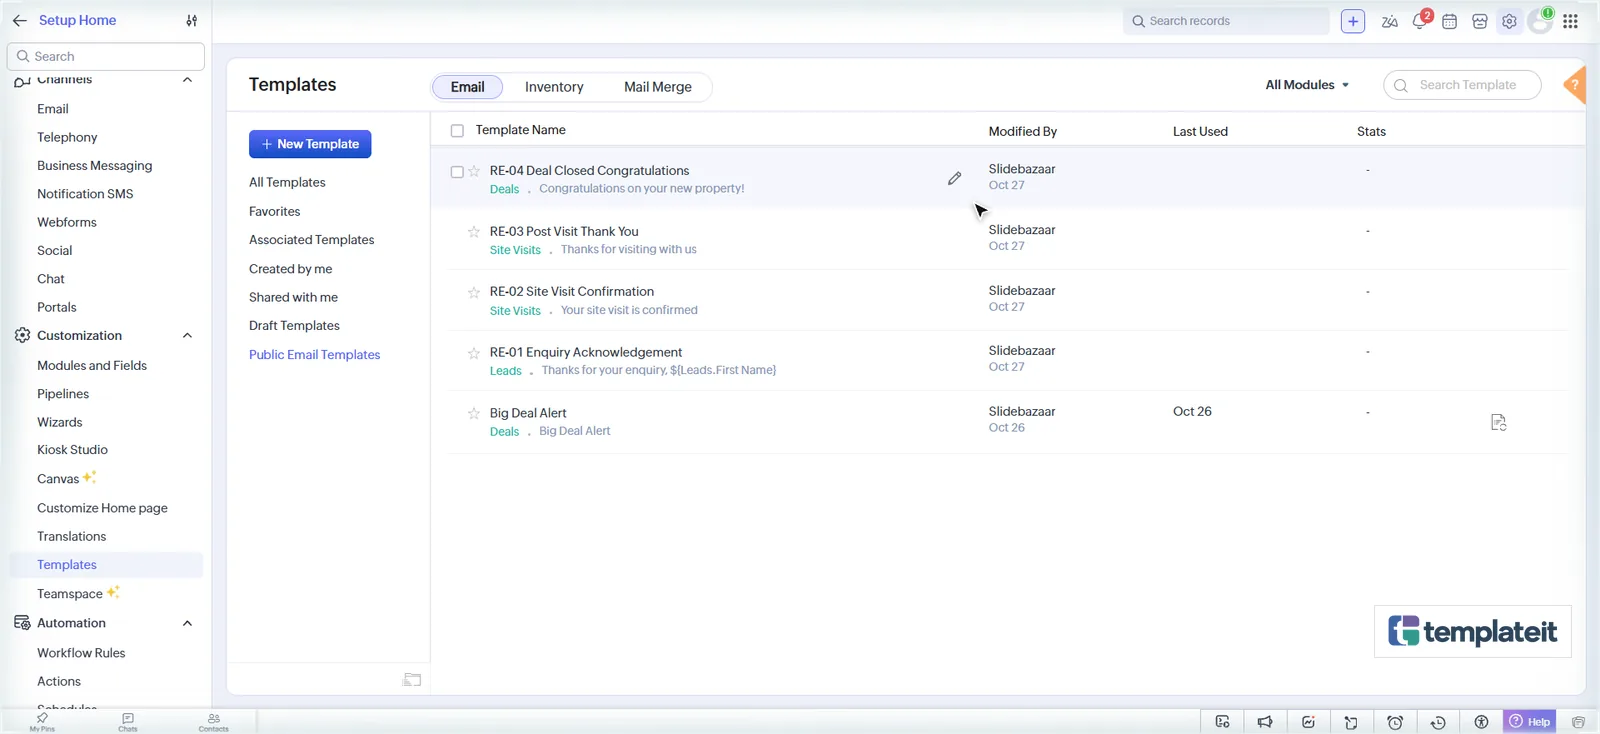The image size is (1600, 734).
Task: Click the megaphone announcements icon
Action: (1265, 722)
